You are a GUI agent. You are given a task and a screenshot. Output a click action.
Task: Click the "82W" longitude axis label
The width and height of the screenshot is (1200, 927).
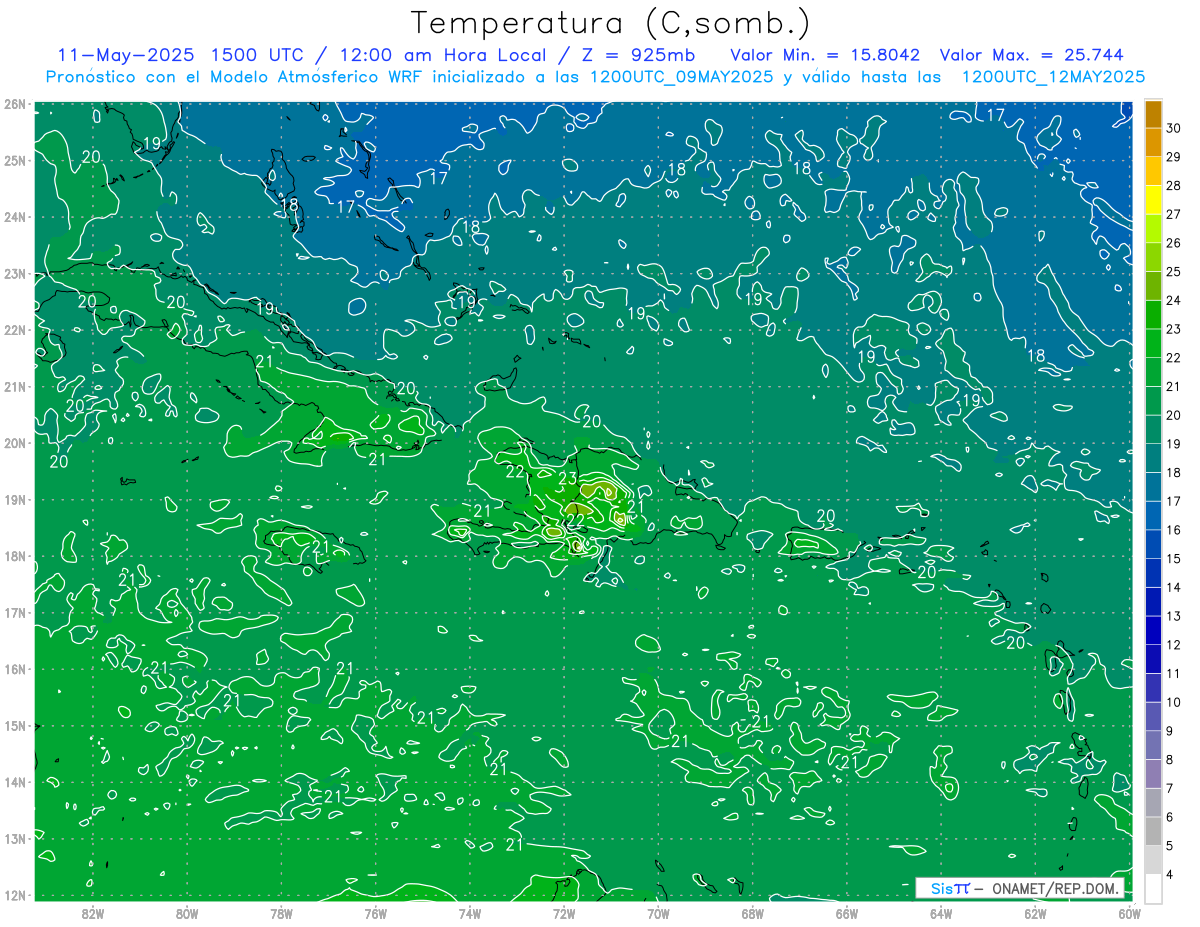point(93,913)
